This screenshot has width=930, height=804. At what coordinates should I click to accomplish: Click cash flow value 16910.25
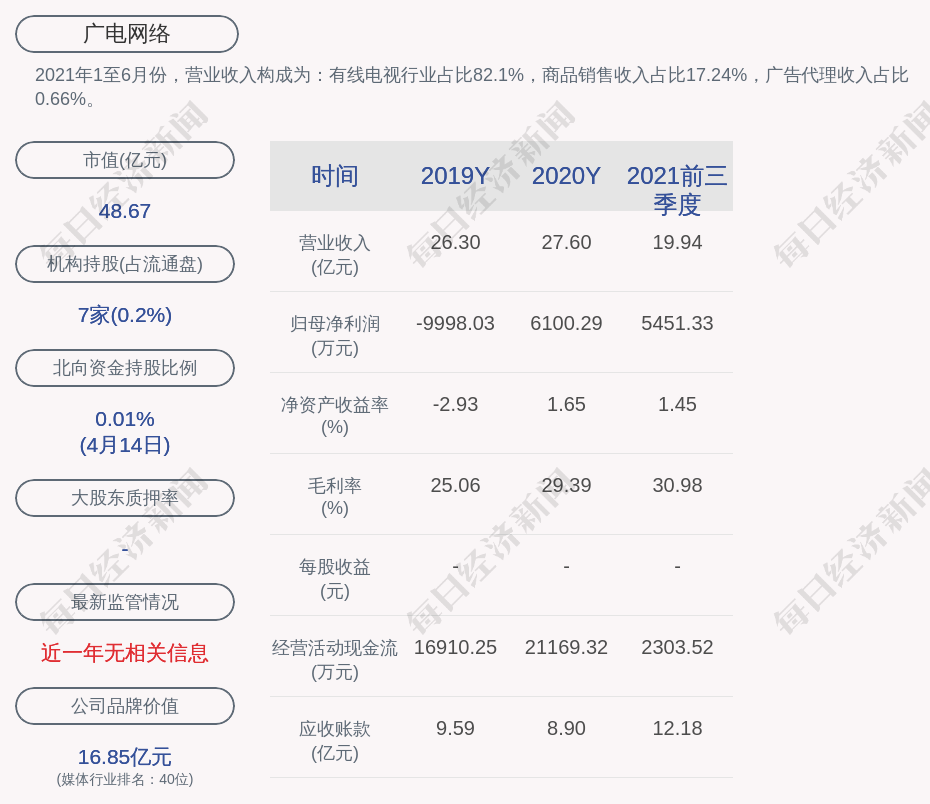point(455,647)
